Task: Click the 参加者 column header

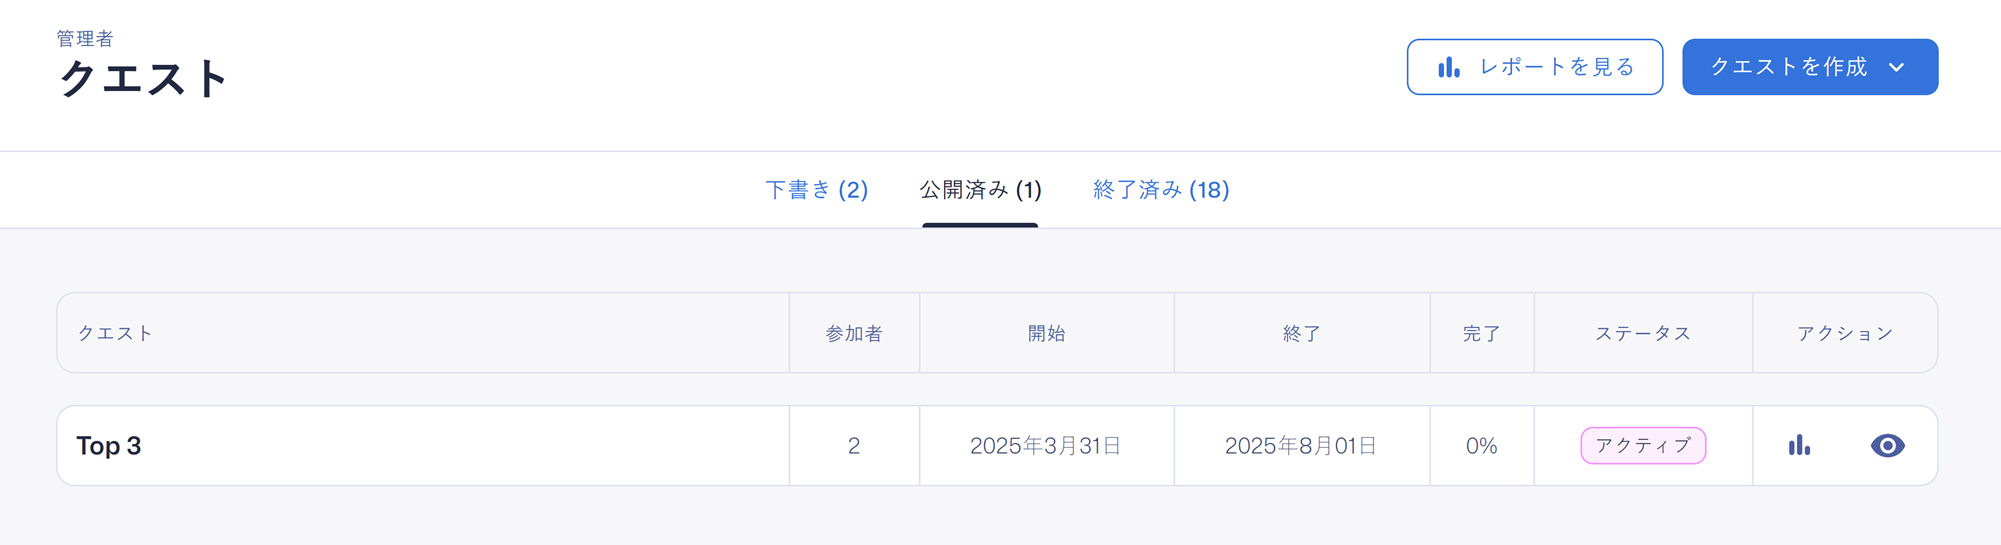Action: coord(854,333)
